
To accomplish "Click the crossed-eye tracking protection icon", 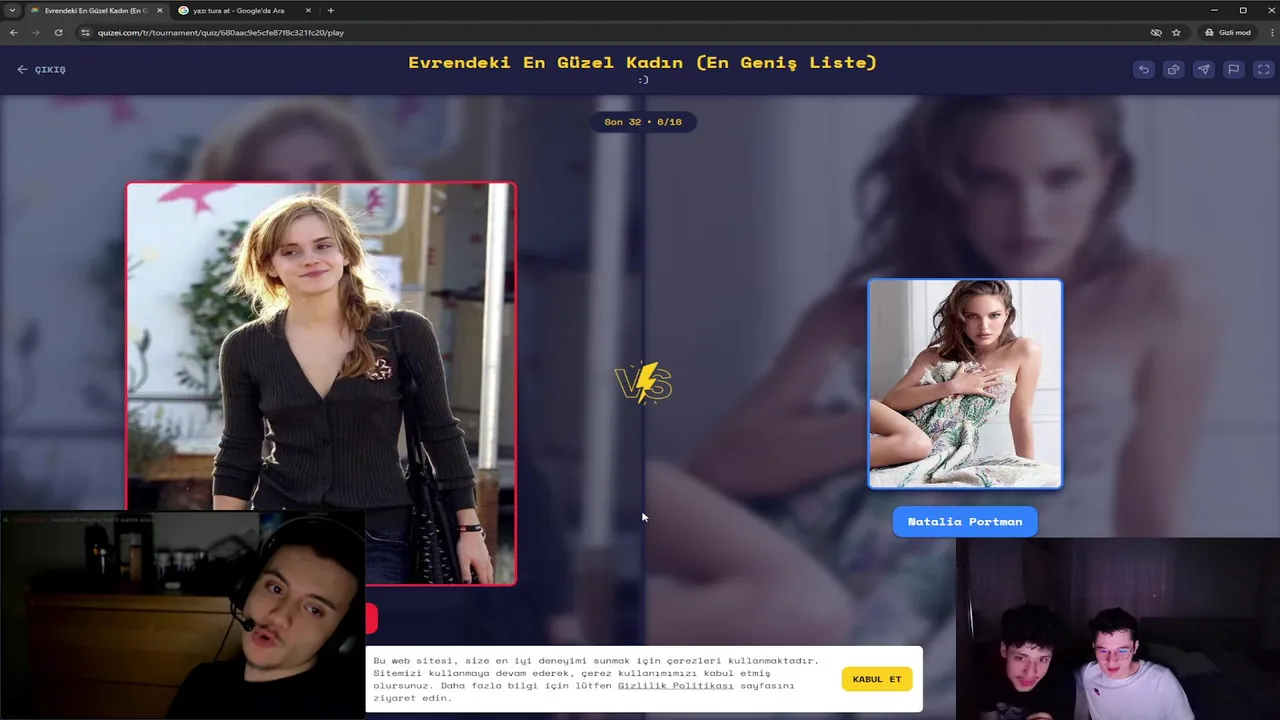I will tap(1156, 32).
